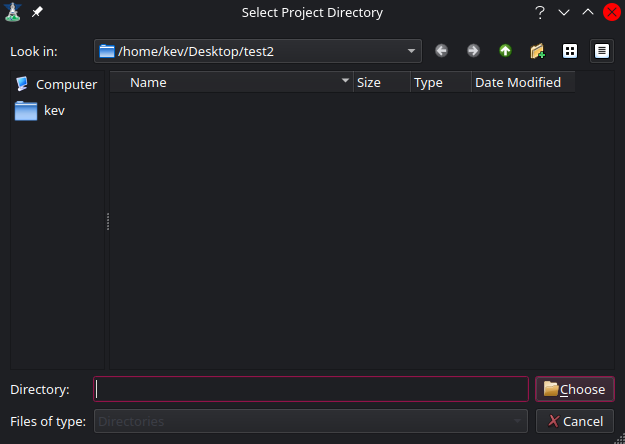This screenshot has width=625, height=444.
Task: Click the Back navigation arrow
Action: [x=441, y=51]
